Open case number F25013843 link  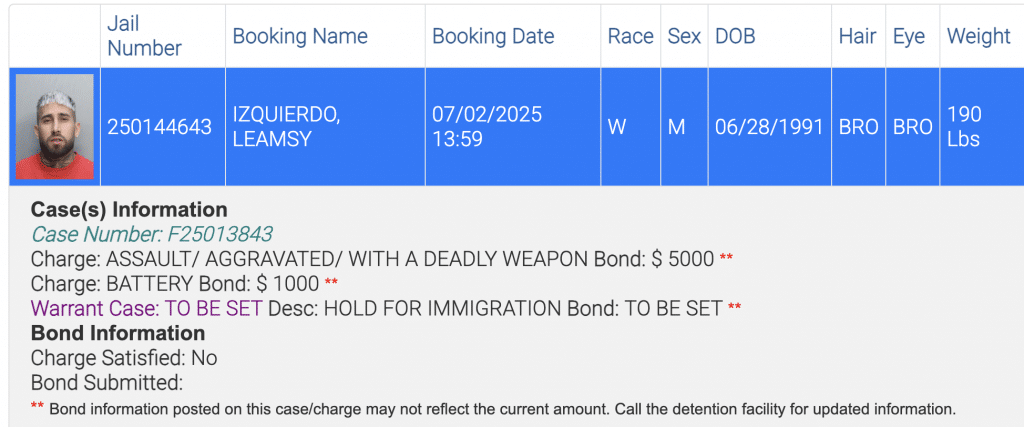tap(152, 235)
